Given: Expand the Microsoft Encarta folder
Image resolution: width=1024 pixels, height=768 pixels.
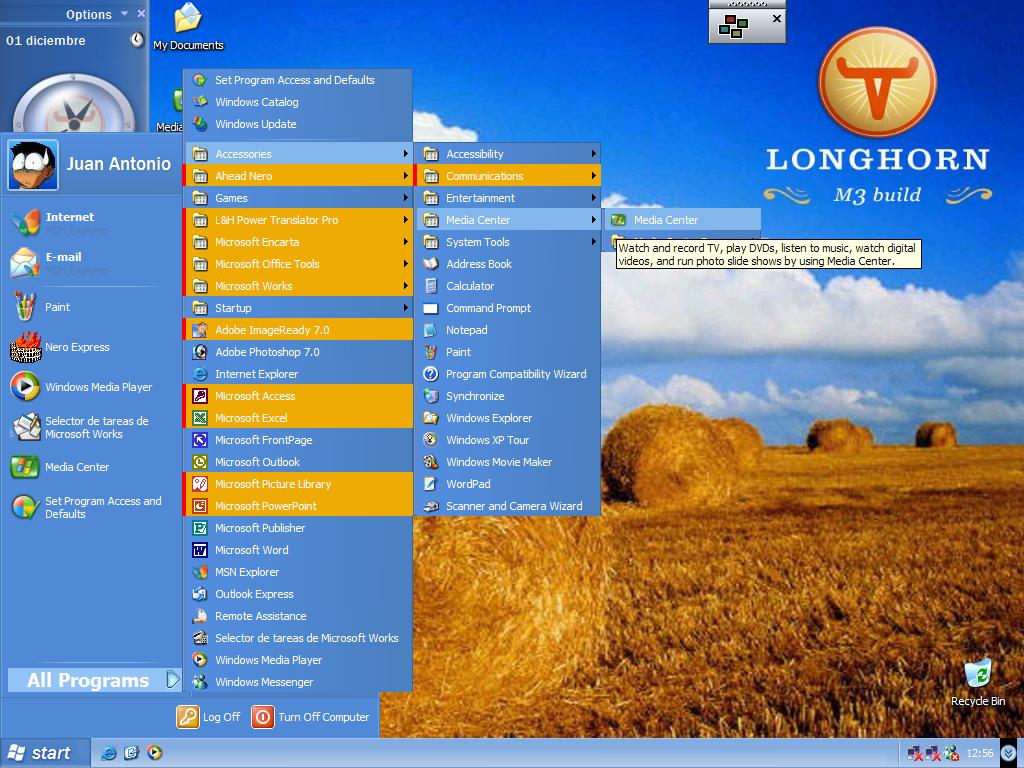Looking at the screenshot, I should [298, 242].
